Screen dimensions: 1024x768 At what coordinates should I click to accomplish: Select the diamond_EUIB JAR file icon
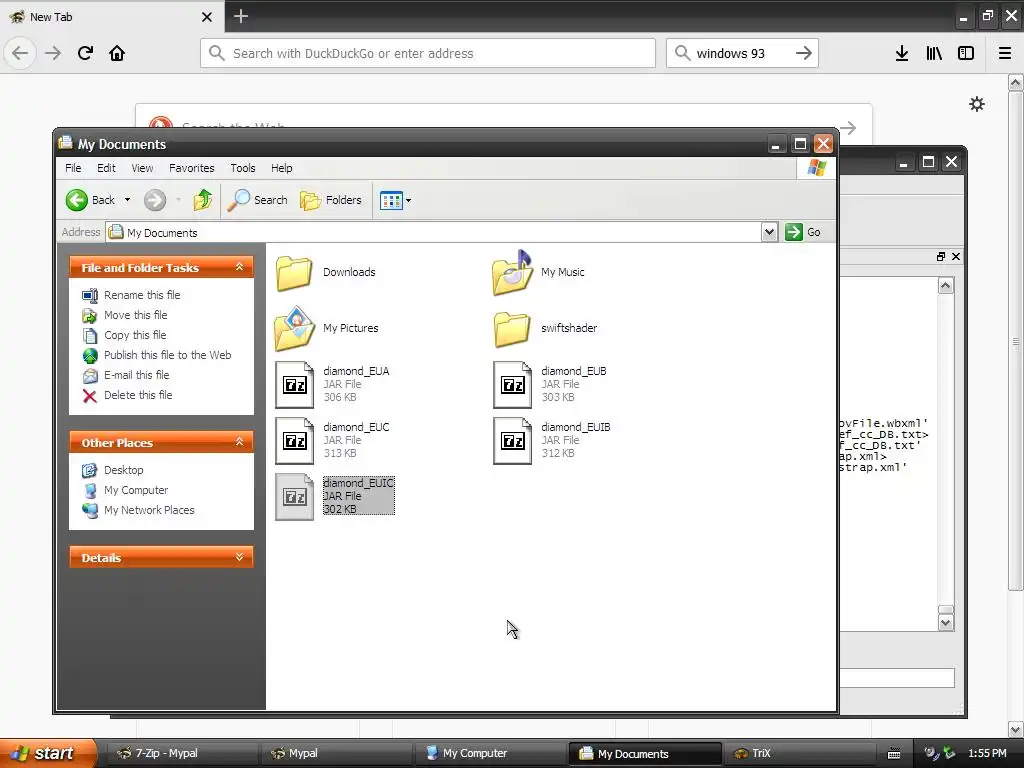click(x=513, y=441)
